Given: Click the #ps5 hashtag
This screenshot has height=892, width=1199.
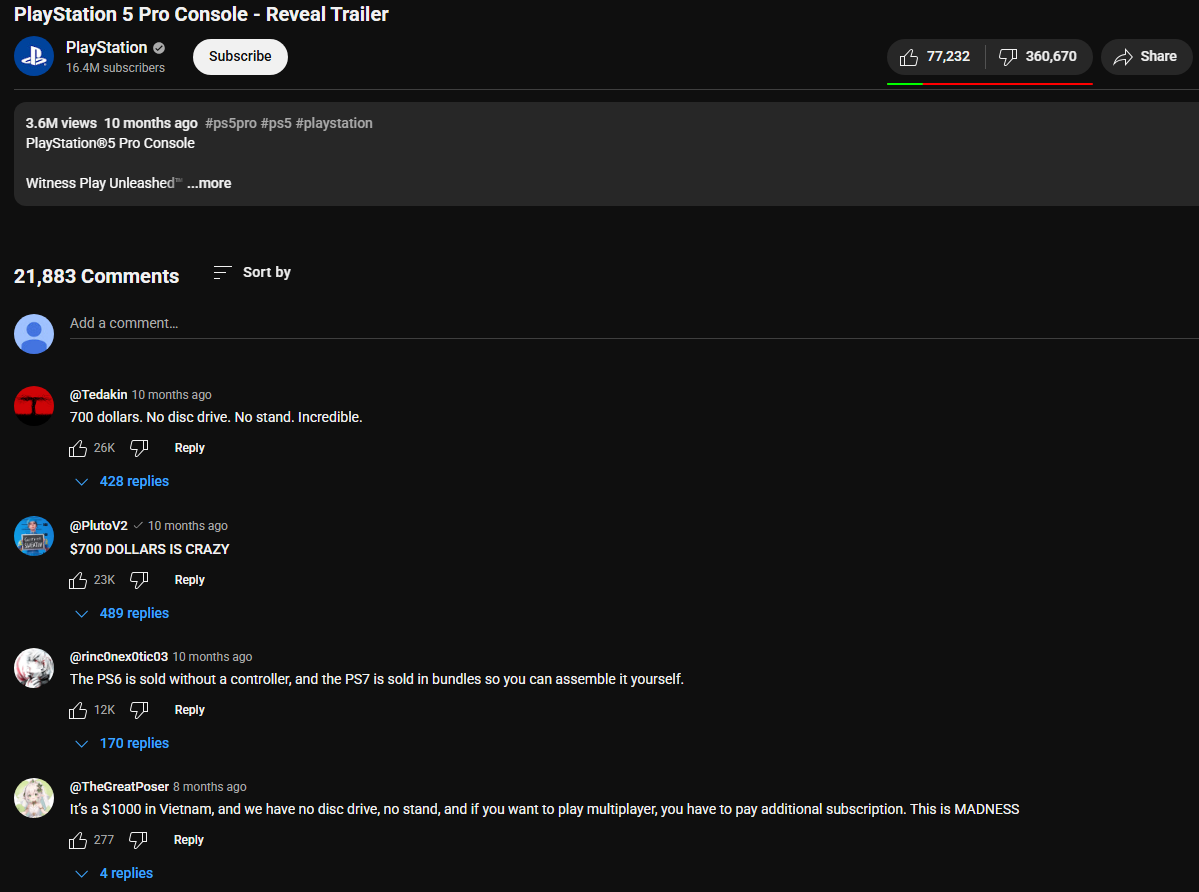Looking at the screenshot, I should pyautogui.click(x=276, y=123).
